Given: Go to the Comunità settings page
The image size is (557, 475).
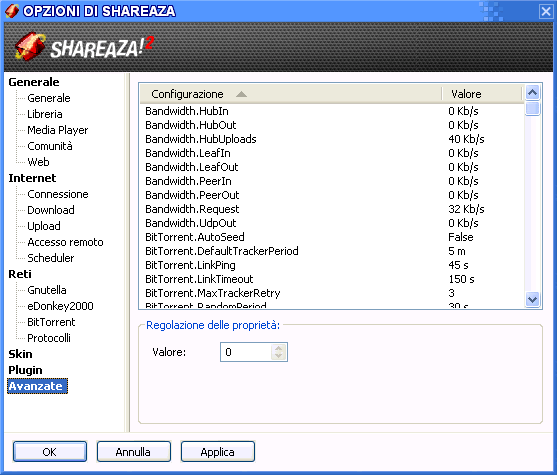Looking at the screenshot, I should 50,146.
